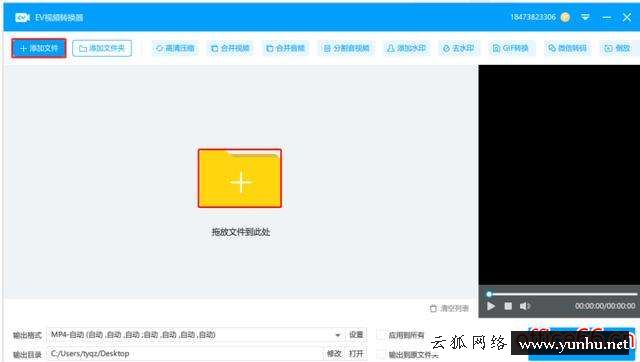Open the 合并音频 merge audio tool
The width and height of the screenshot is (640, 362).
click(285, 48)
